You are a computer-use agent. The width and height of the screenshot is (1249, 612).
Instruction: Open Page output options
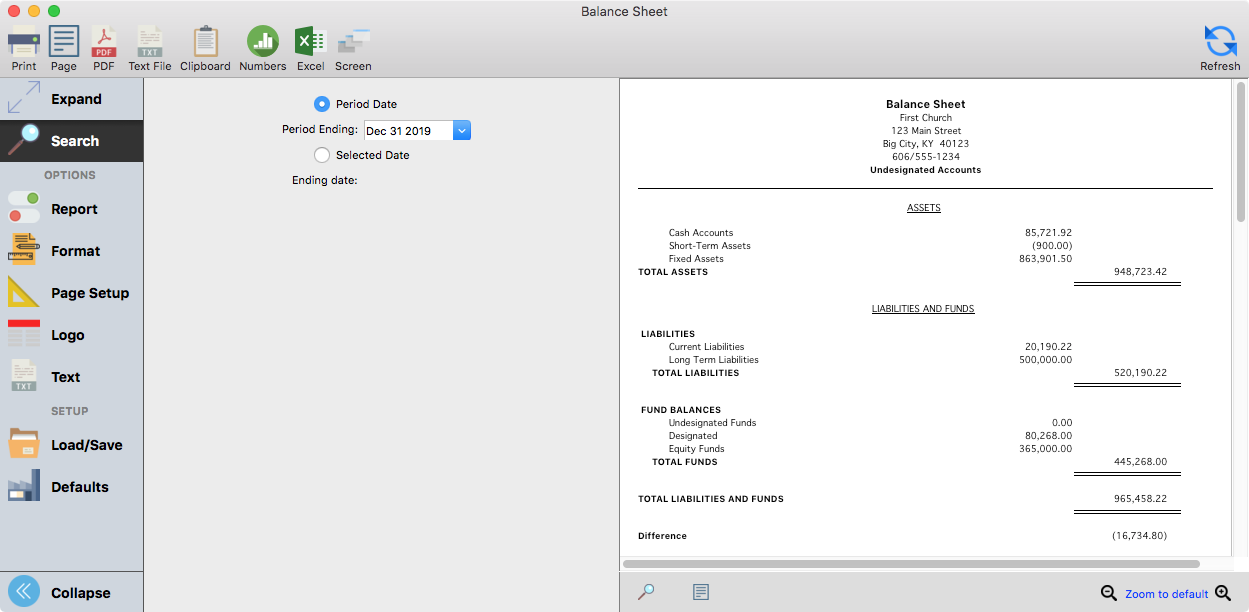point(63,47)
